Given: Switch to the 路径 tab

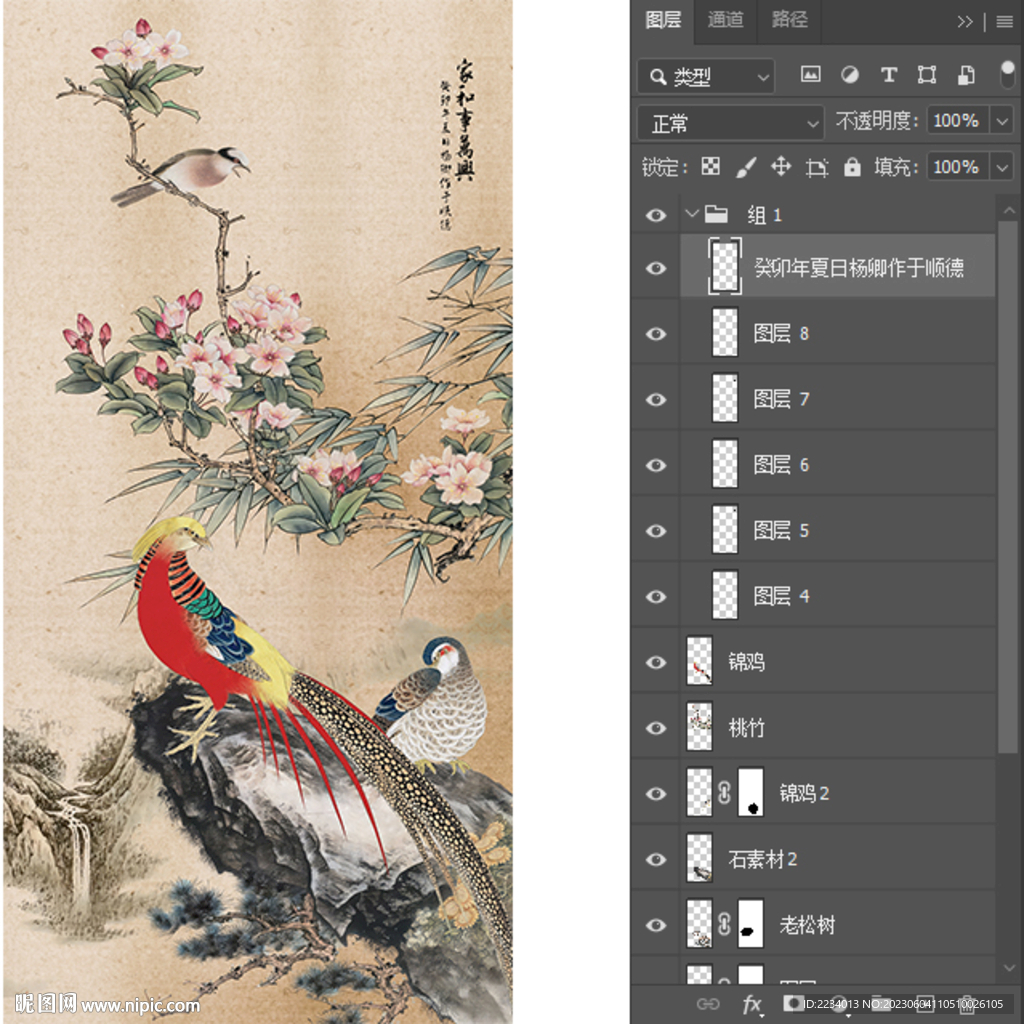Looking at the screenshot, I should pyautogui.click(x=790, y=20).
